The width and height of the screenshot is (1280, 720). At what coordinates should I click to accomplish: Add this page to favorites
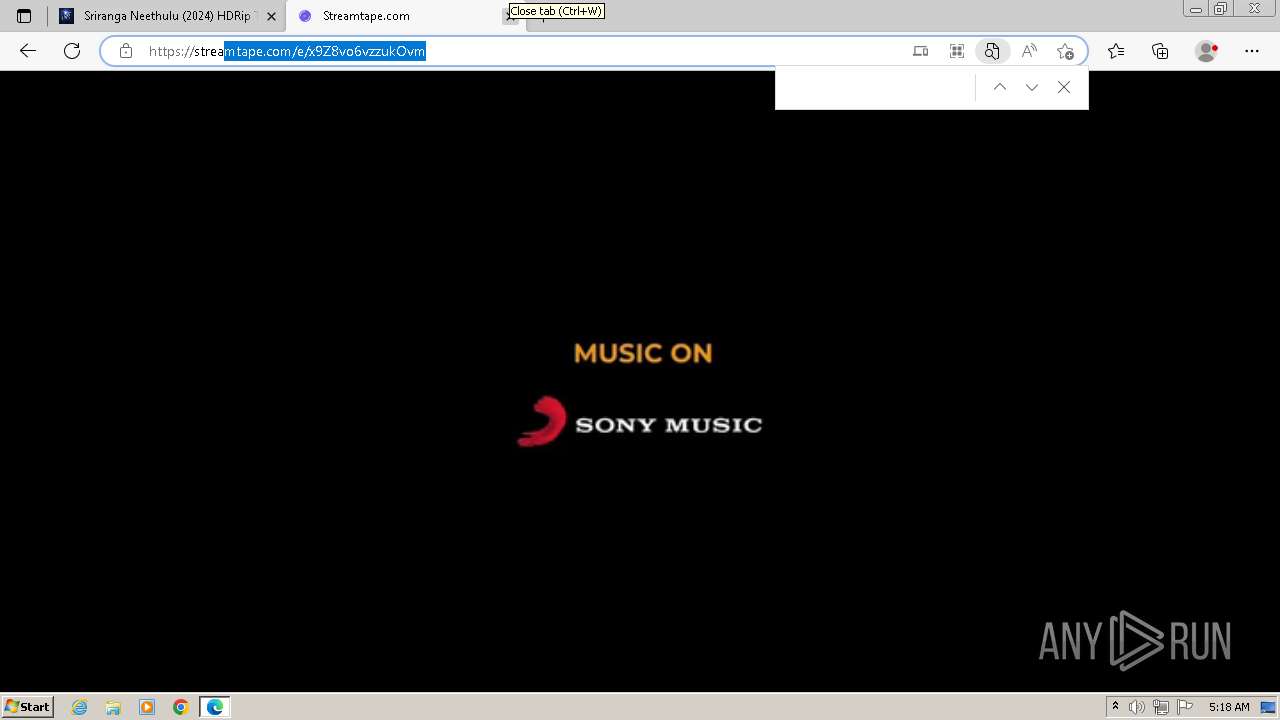[x=1065, y=51]
